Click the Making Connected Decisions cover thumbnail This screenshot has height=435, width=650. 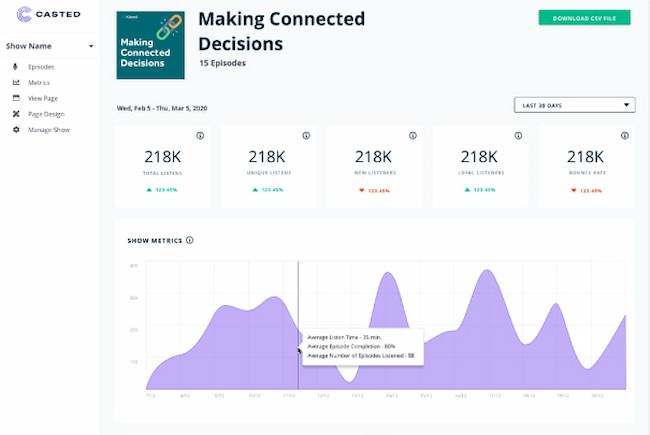[x=151, y=46]
